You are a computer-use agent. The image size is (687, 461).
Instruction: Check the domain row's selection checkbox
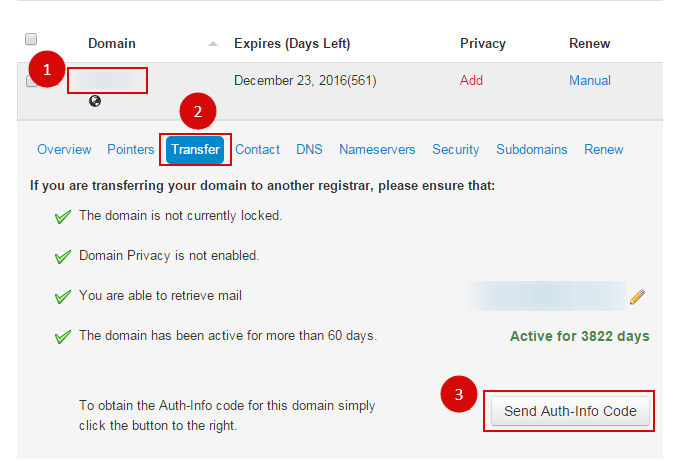click(31, 81)
